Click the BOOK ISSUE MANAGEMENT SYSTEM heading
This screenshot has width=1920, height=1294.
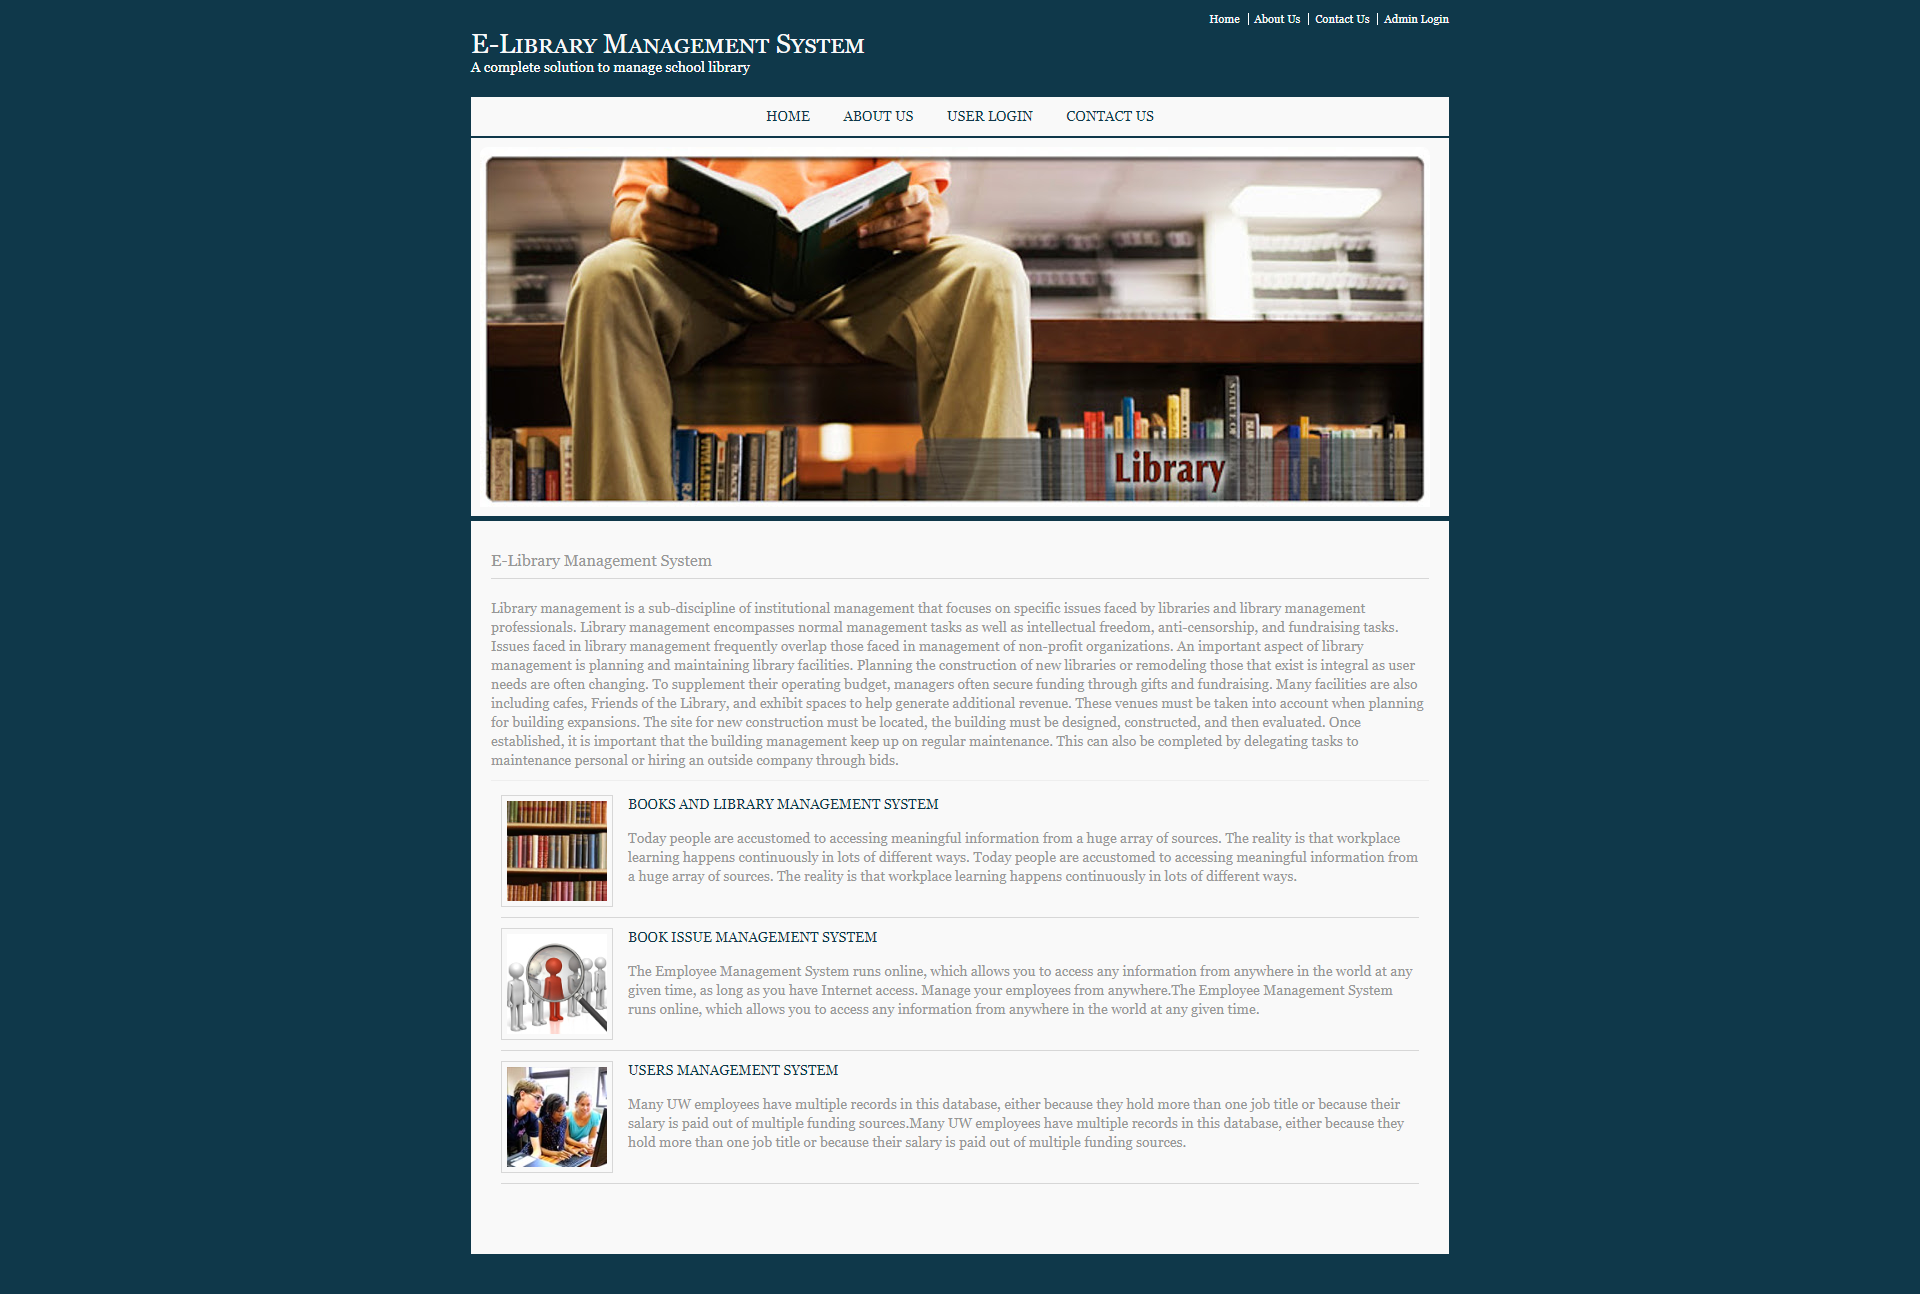tap(752, 936)
